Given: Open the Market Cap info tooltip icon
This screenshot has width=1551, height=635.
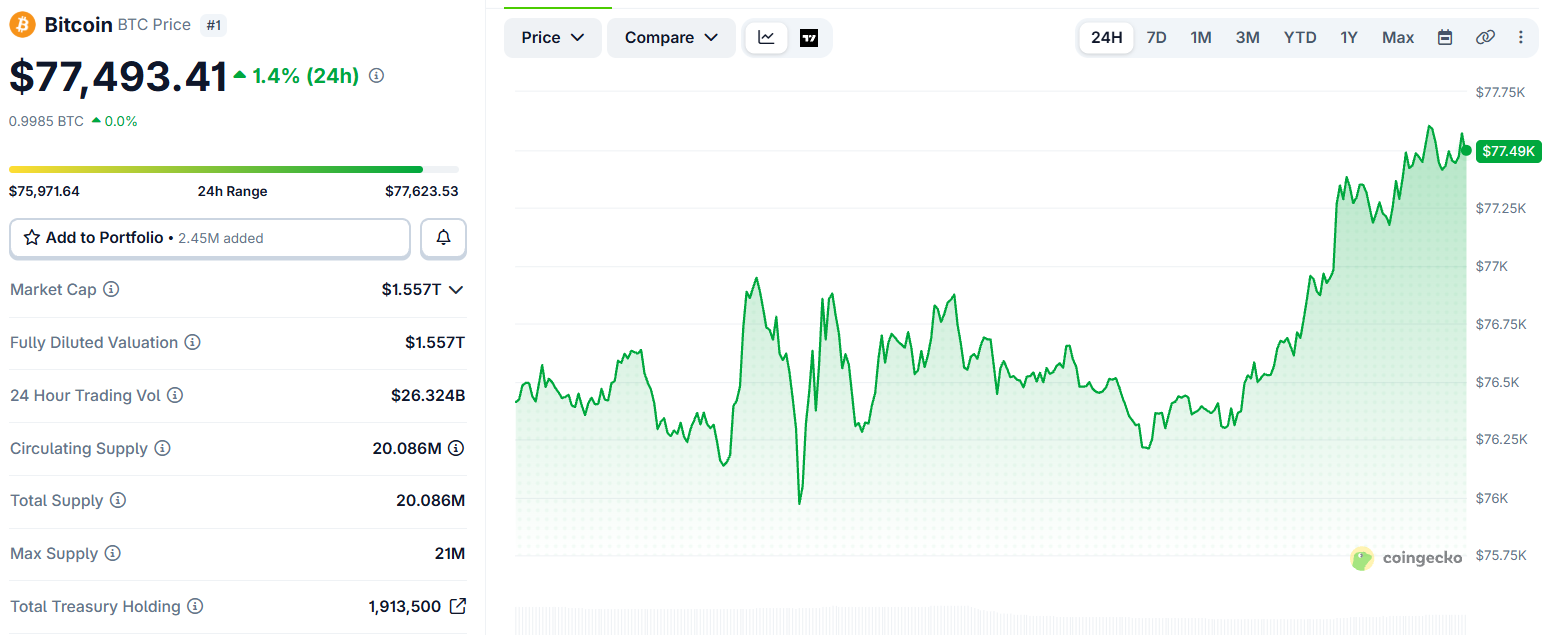Looking at the screenshot, I should click(112, 289).
